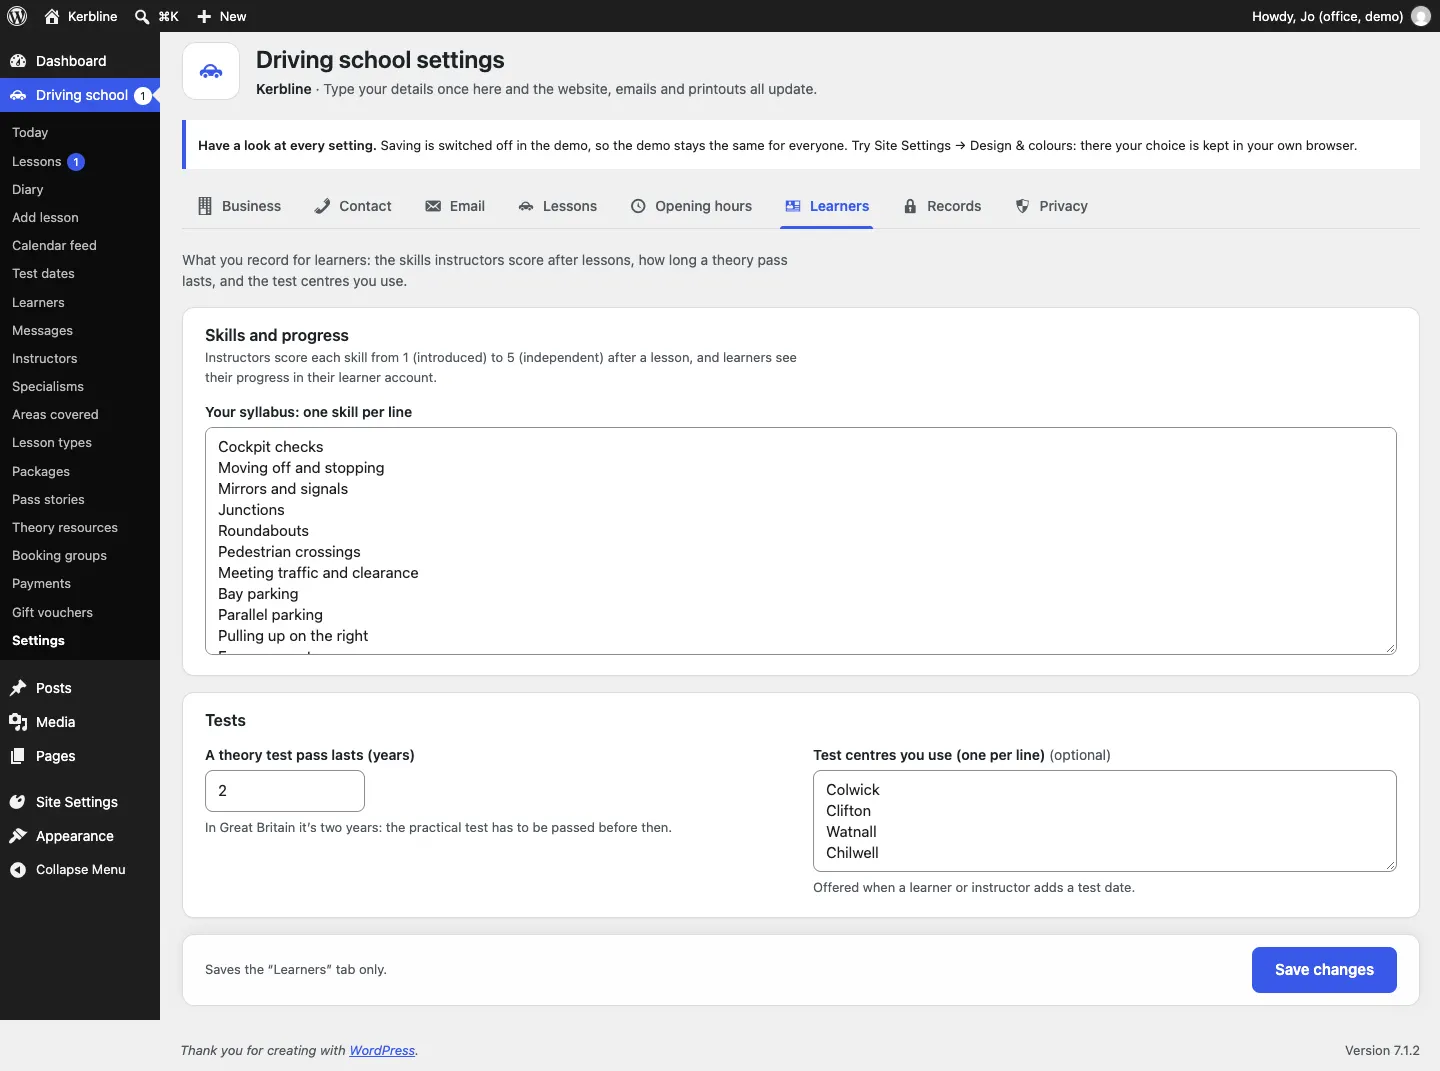Switch to the Business tab
Screen dimensions: 1440x1071
(240, 206)
